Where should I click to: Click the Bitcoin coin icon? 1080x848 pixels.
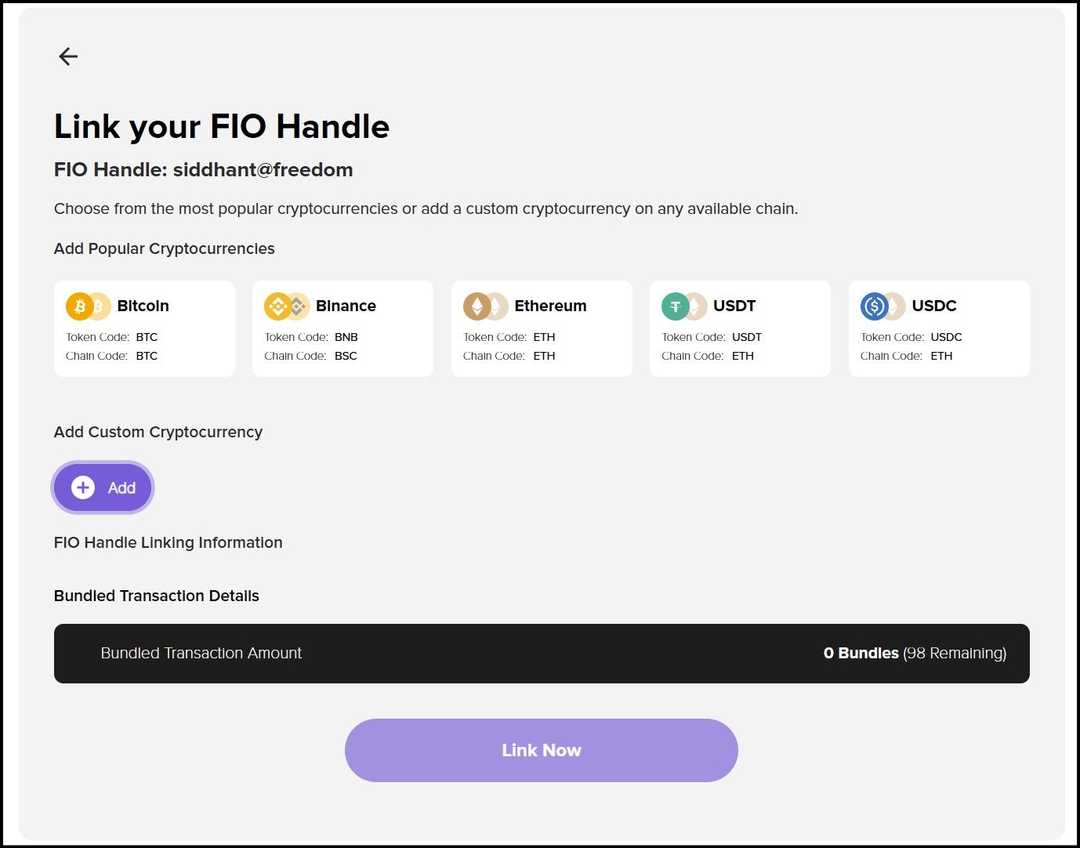click(x=82, y=306)
